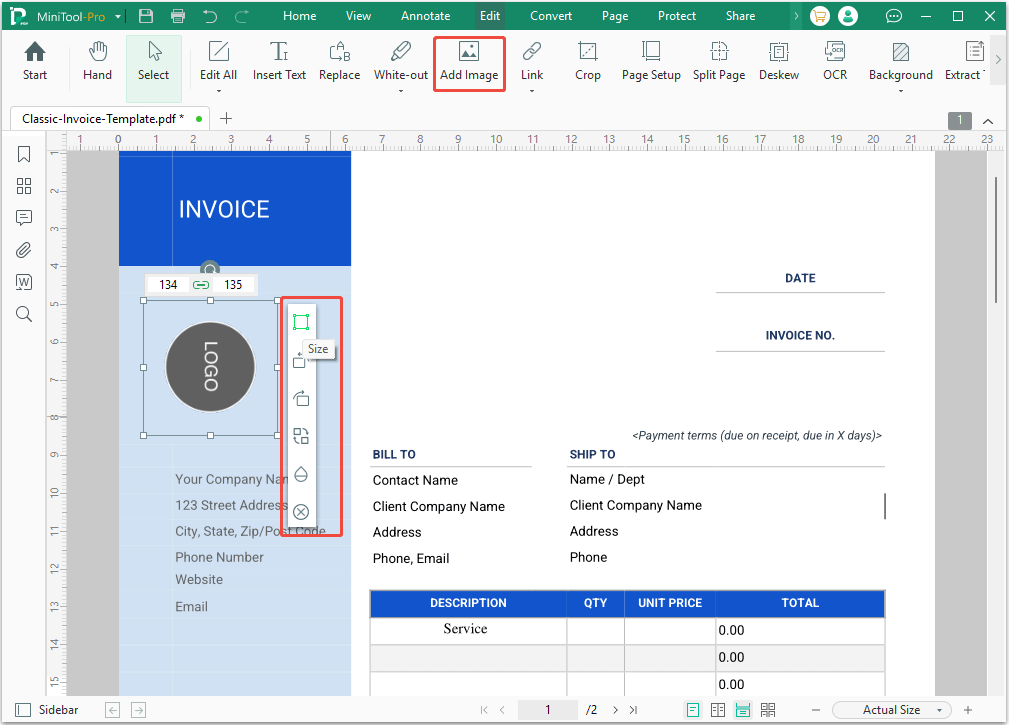Open the Crop tool
This screenshot has width=1009, height=725.
pyautogui.click(x=587, y=63)
